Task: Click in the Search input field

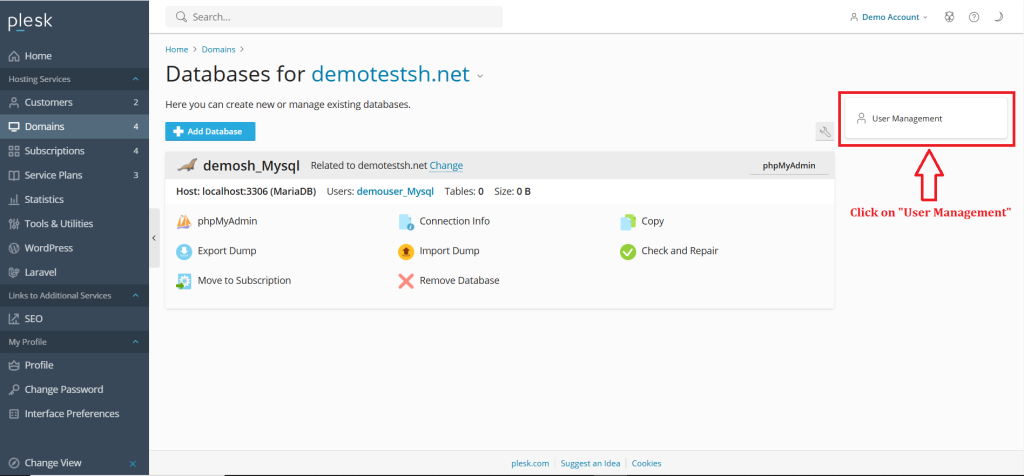Action: [x=334, y=17]
